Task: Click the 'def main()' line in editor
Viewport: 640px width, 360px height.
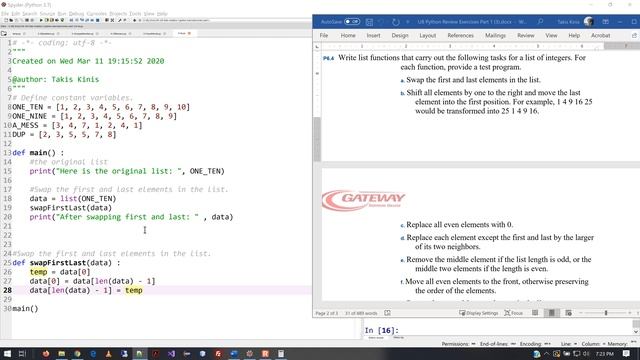Action: coord(38,153)
